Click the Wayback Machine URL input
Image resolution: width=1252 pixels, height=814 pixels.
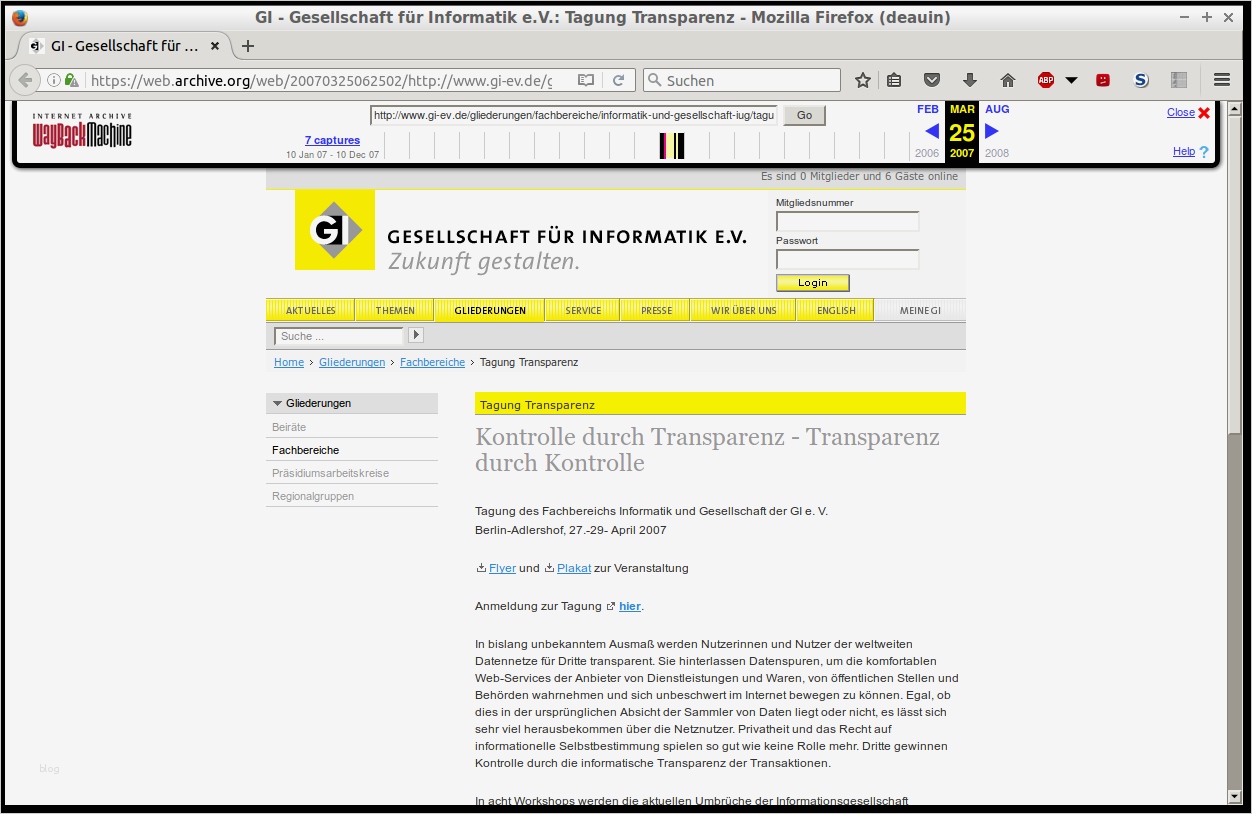573,115
